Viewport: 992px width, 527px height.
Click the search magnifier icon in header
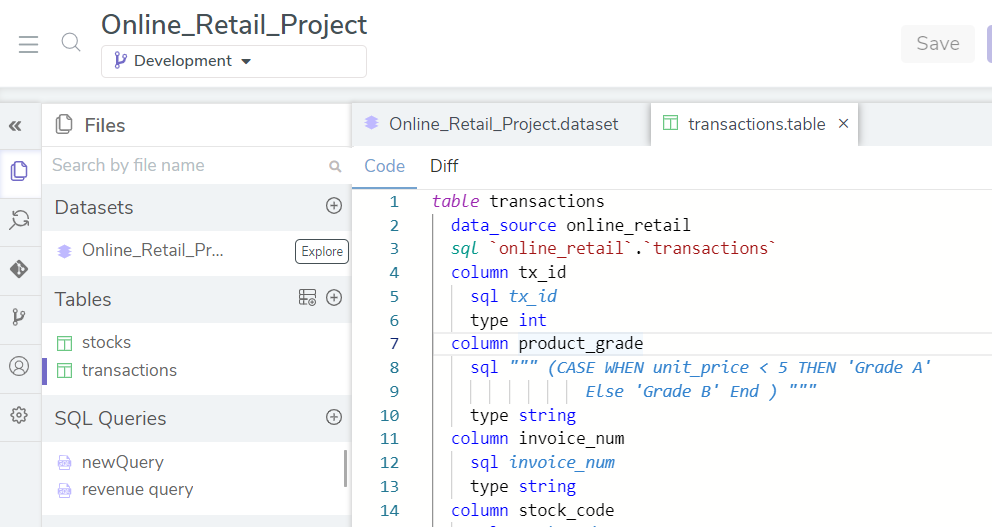[71, 43]
